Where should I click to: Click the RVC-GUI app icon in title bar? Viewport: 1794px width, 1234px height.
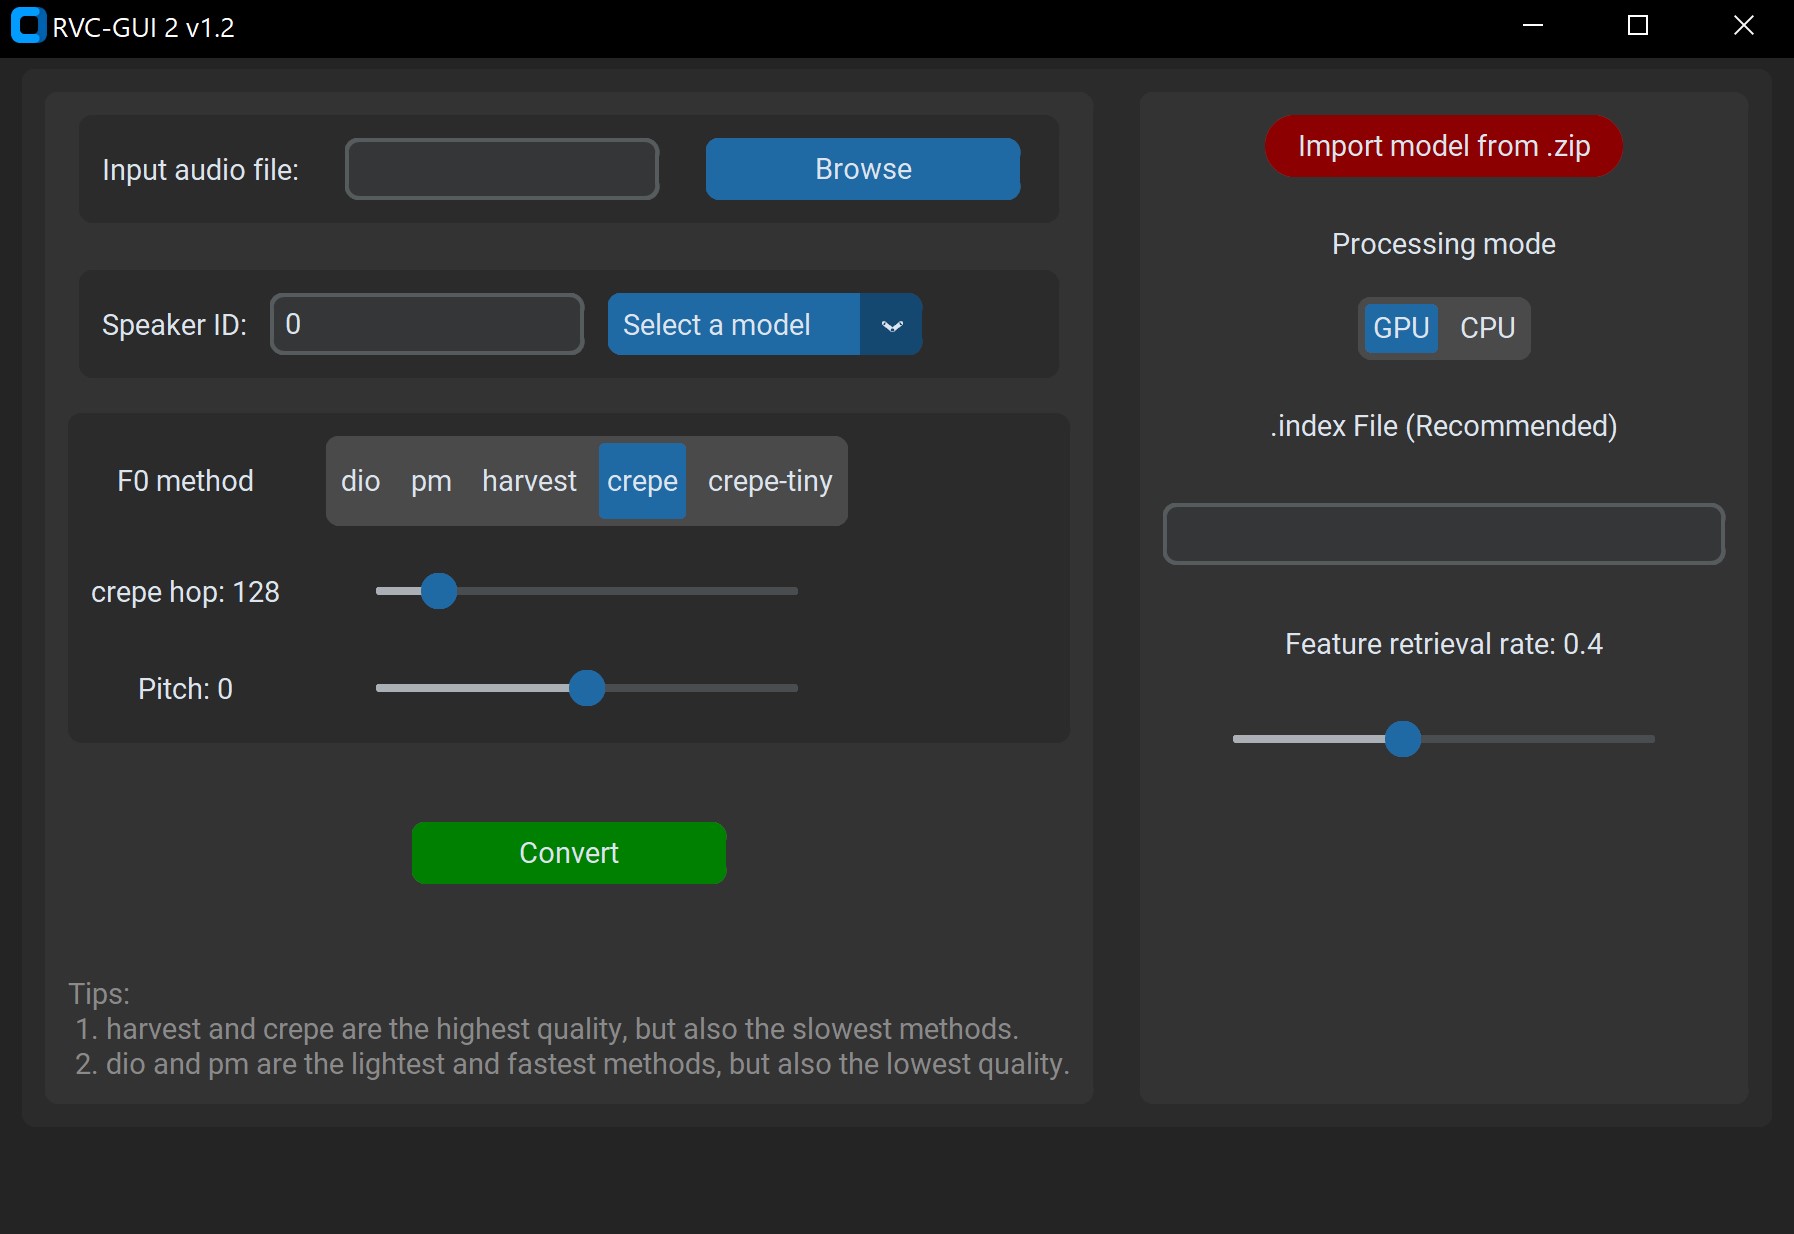click(x=28, y=26)
